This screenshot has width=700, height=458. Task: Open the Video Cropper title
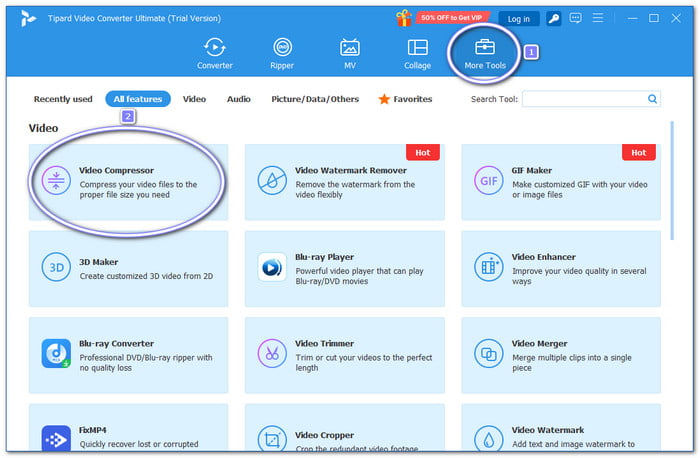[325, 435]
